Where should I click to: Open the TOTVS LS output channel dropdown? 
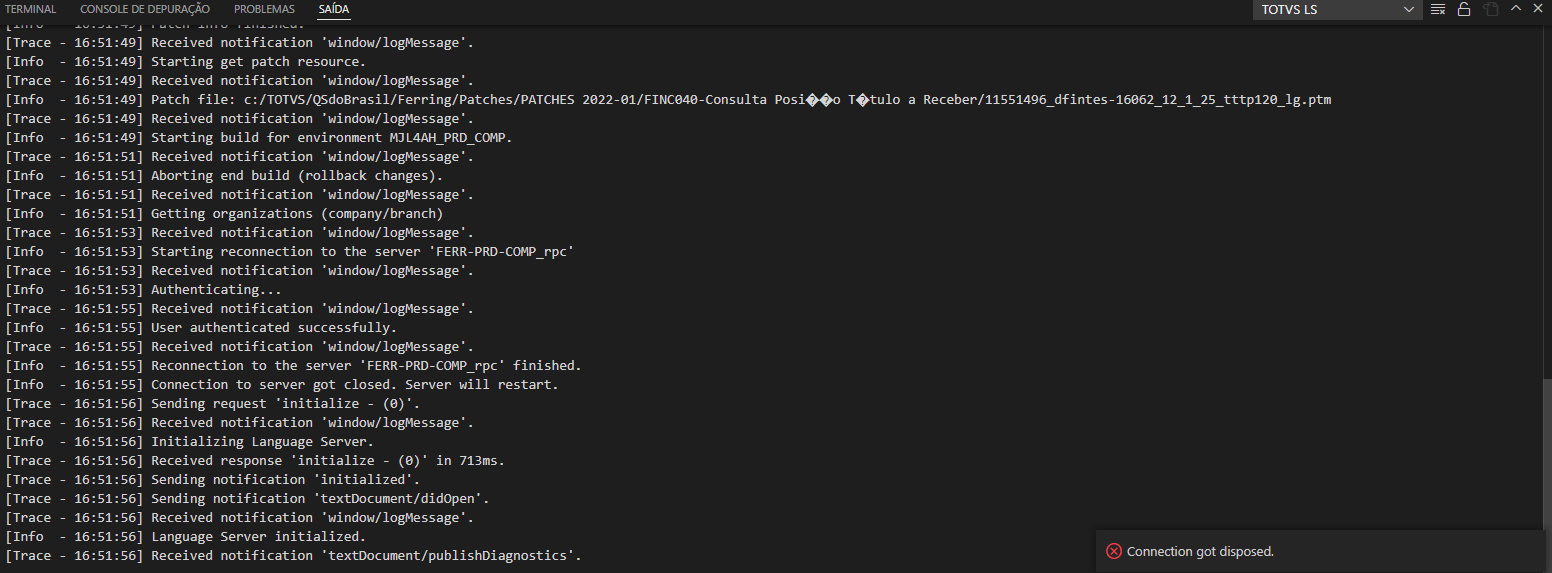point(1337,10)
